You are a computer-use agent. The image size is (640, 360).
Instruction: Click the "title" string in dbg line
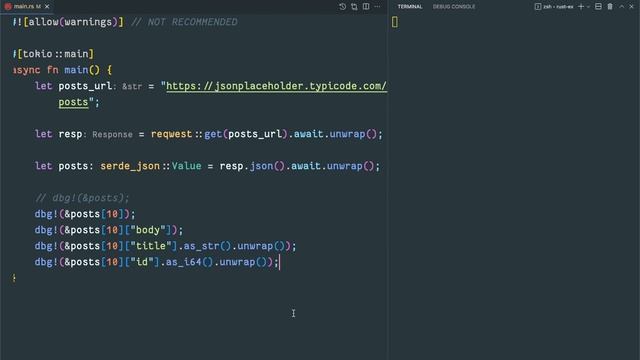151,246
